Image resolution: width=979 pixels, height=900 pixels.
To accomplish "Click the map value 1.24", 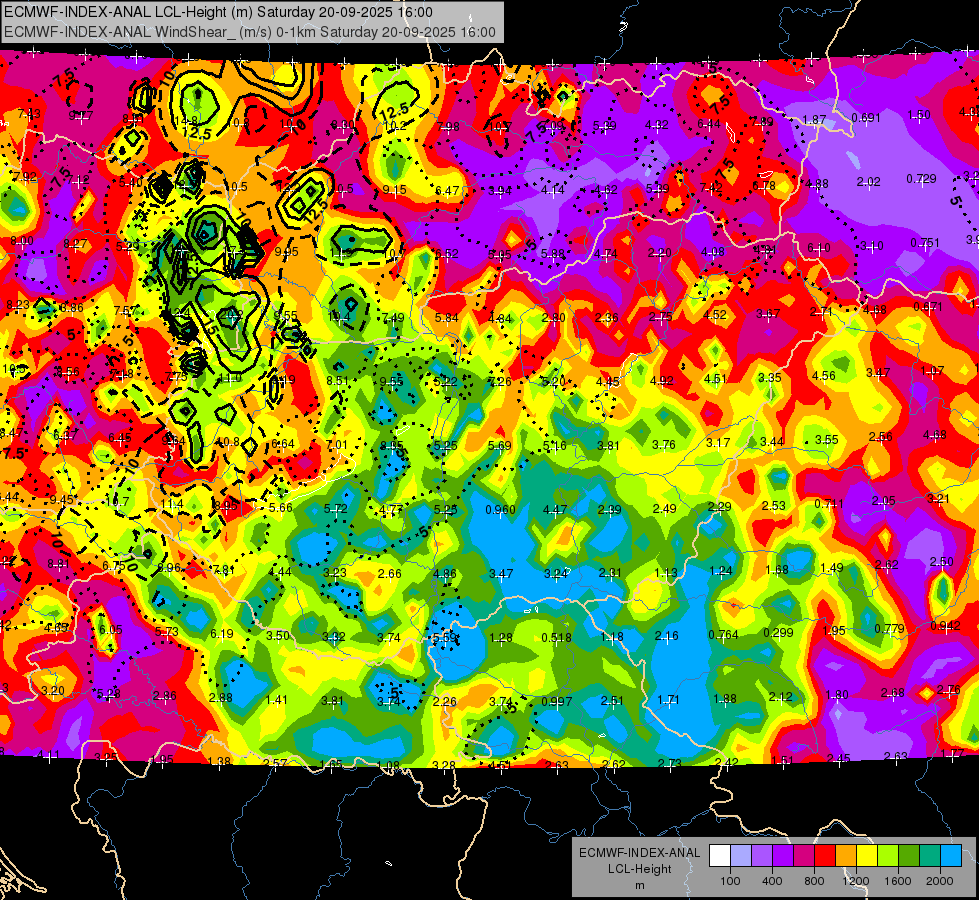I will [721, 570].
